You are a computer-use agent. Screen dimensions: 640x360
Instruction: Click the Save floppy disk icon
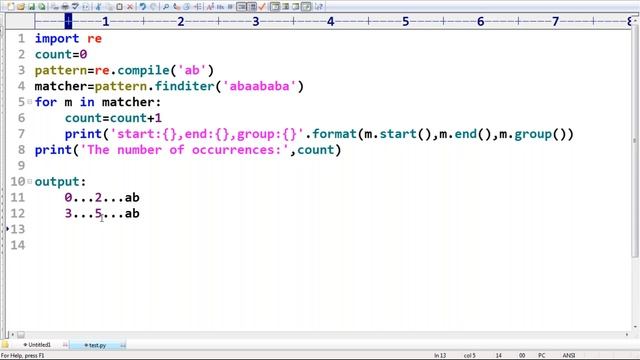[31, 7]
